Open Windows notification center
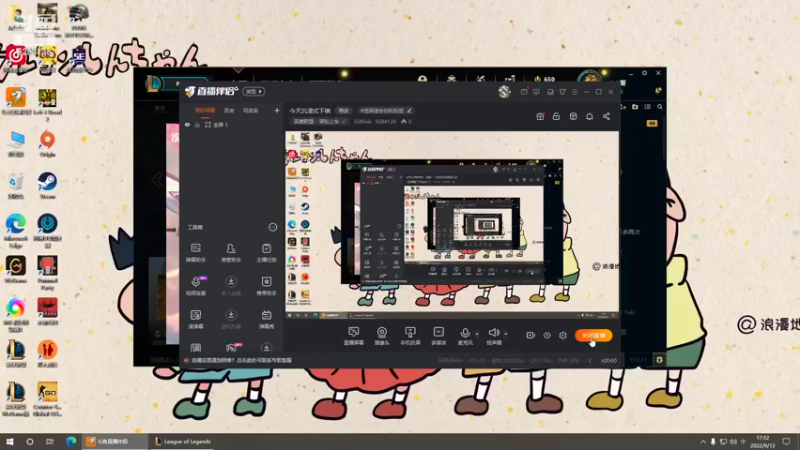 (x=787, y=441)
